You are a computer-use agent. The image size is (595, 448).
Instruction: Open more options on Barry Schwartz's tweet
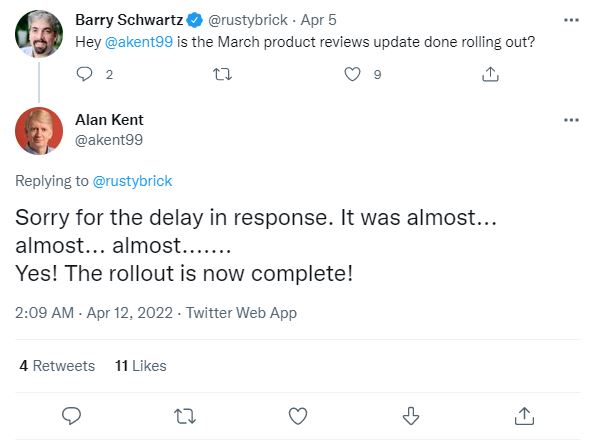click(571, 20)
